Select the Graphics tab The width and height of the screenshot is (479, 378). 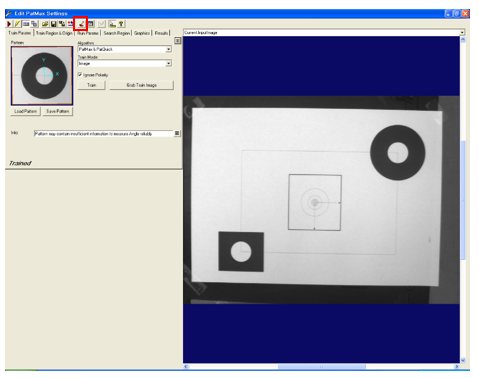click(x=142, y=33)
